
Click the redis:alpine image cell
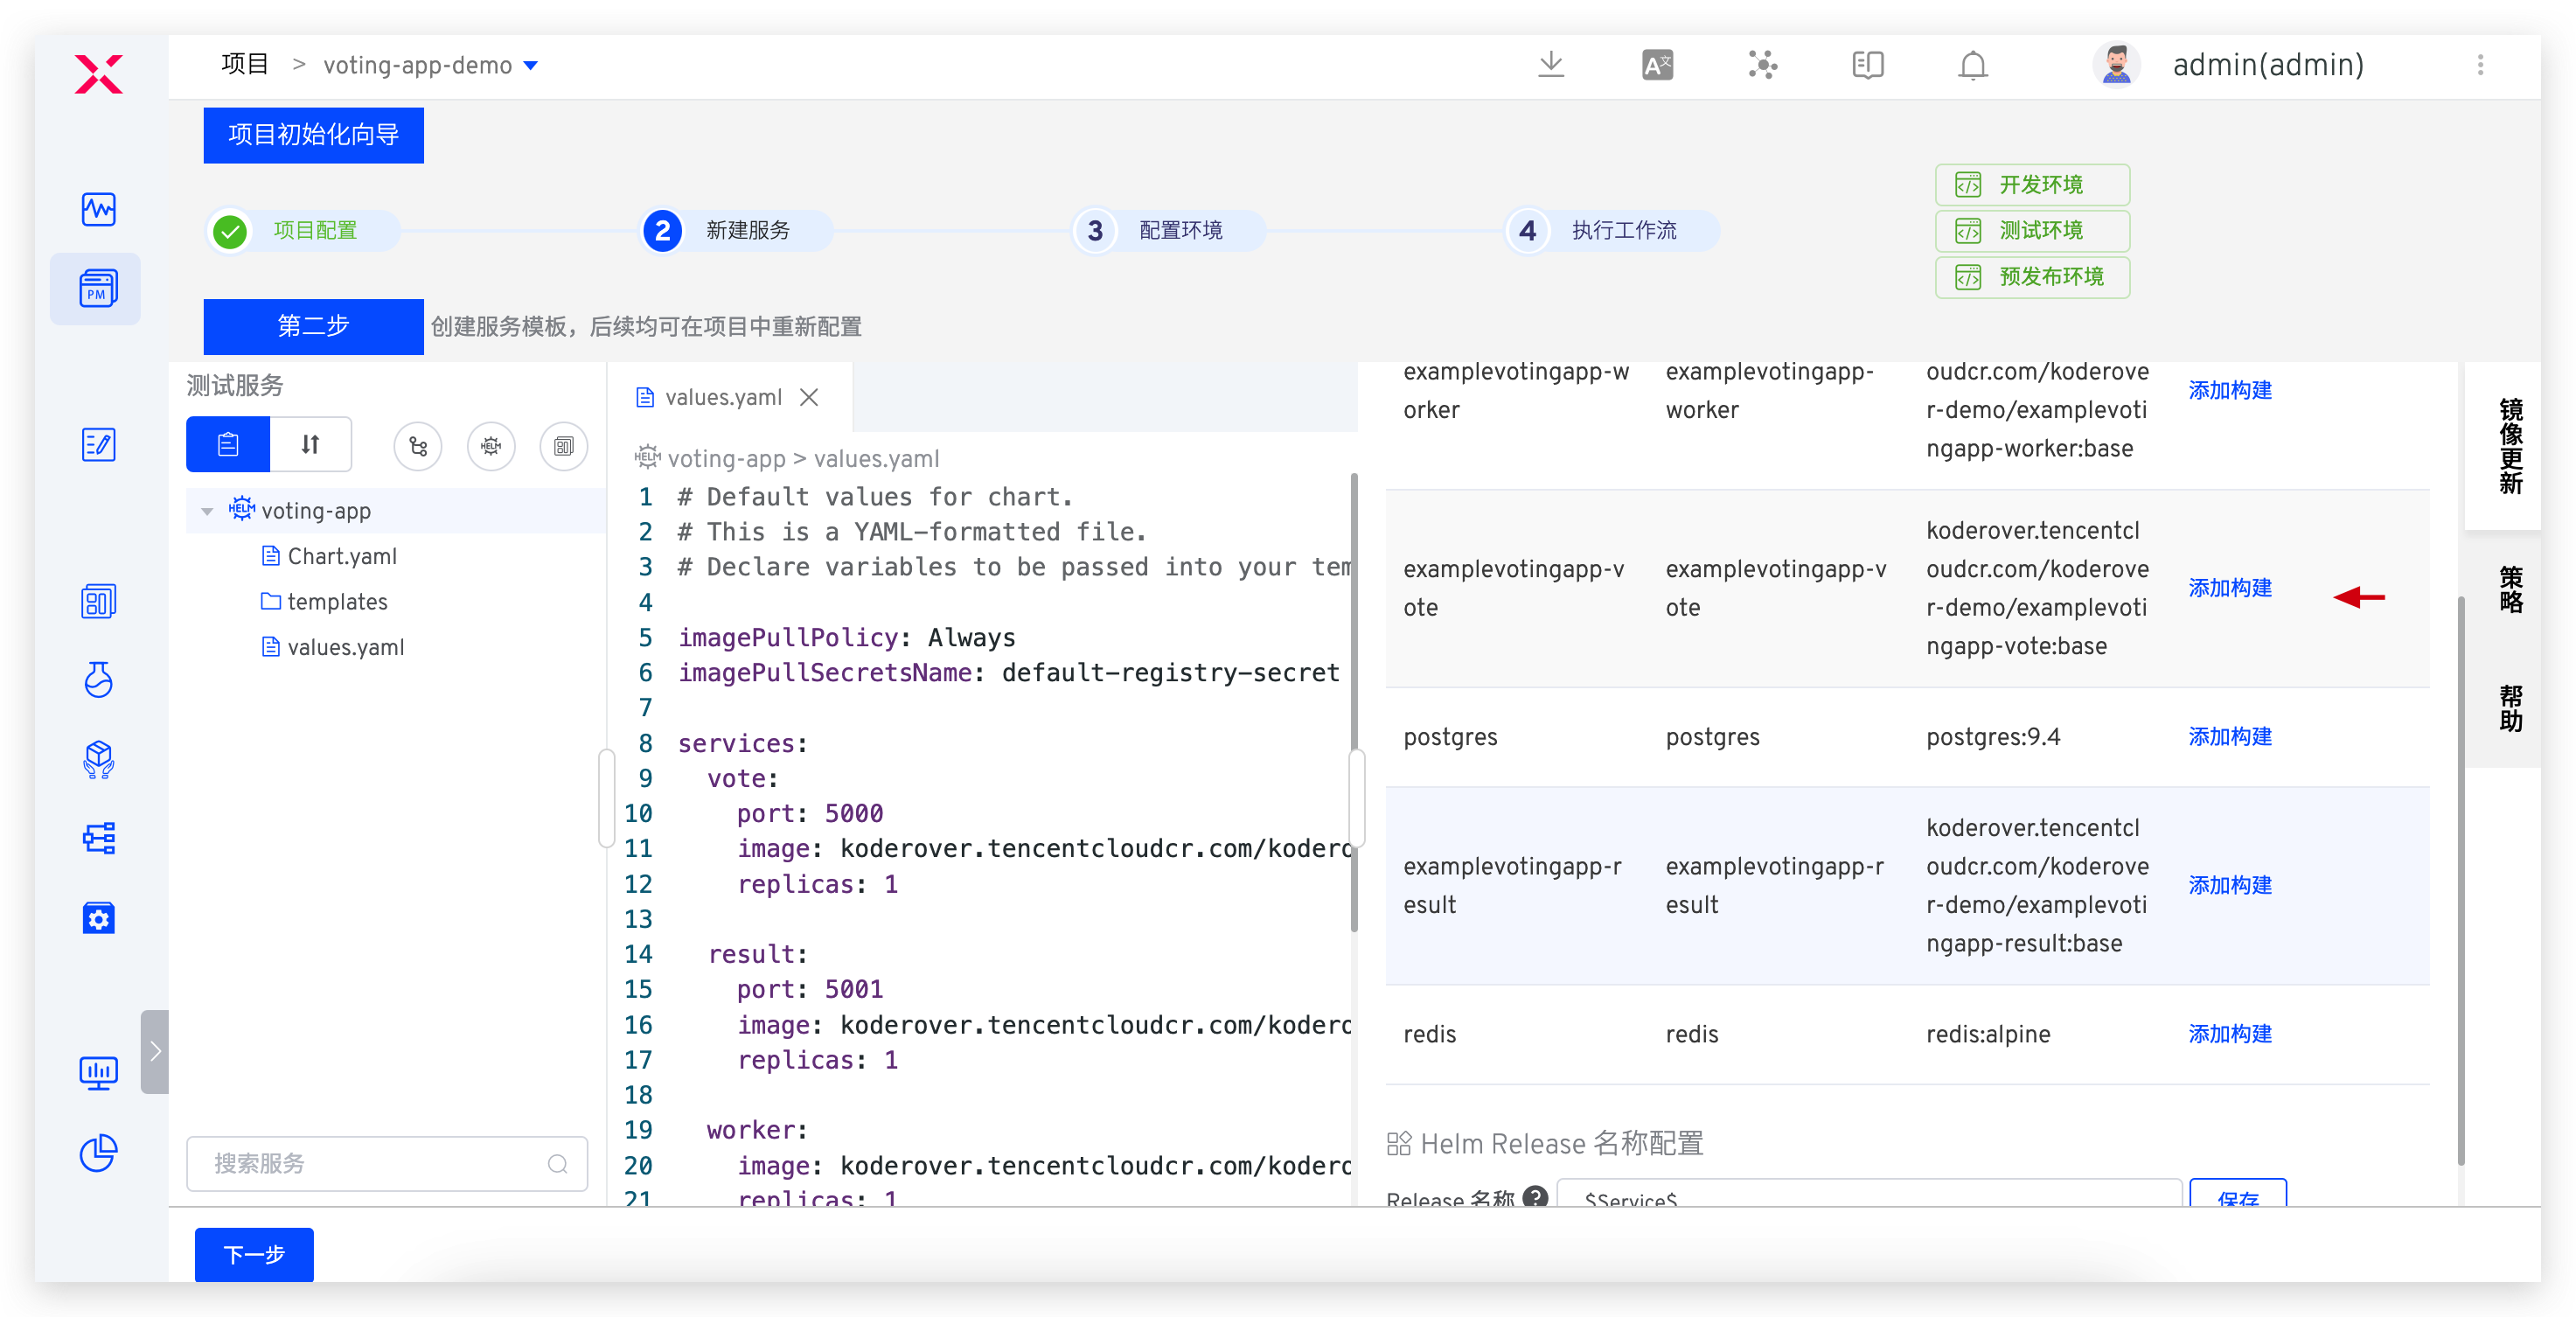[1988, 1034]
